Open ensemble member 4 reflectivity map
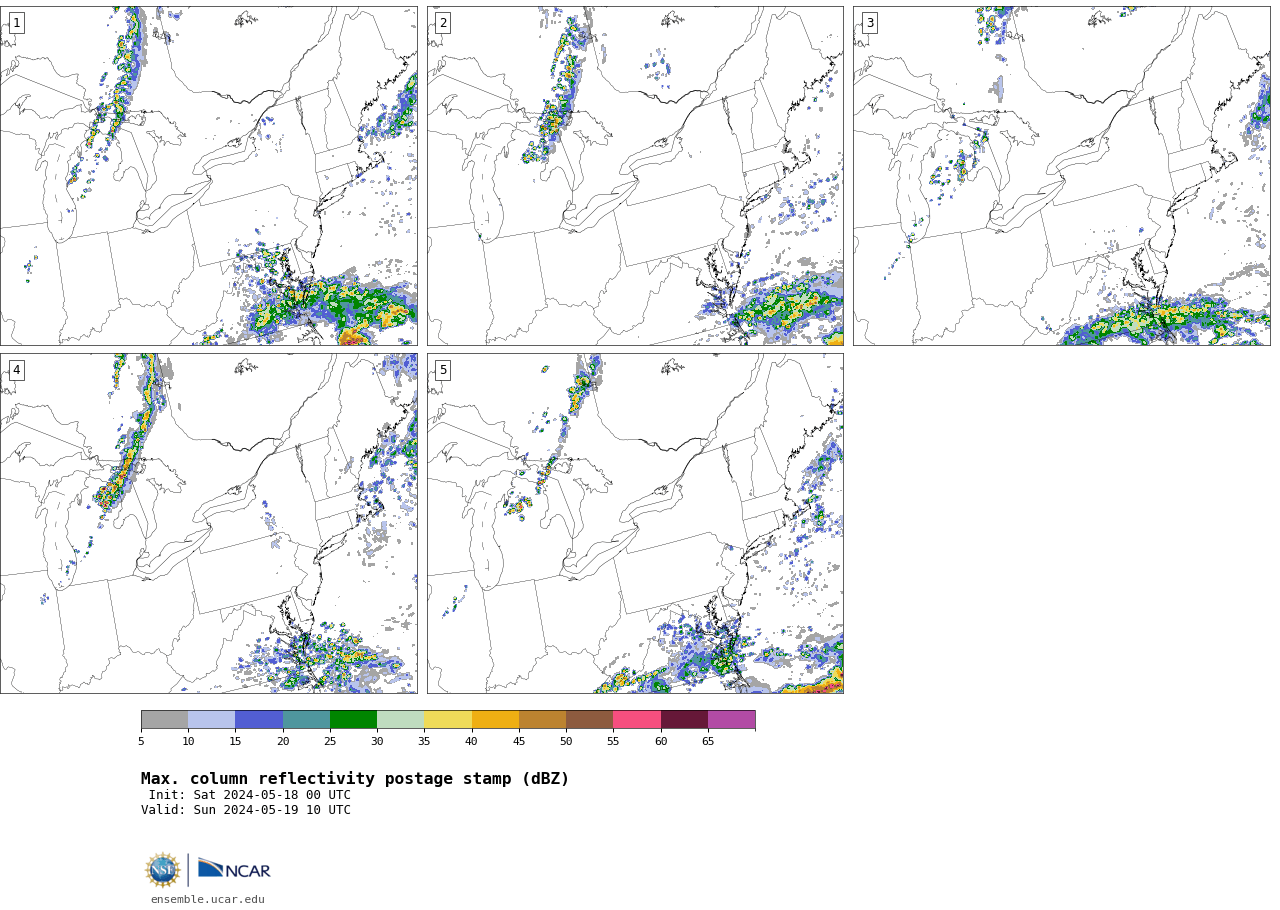The width and height of the screenshot is (1280, 910). [x=208, y=523]
